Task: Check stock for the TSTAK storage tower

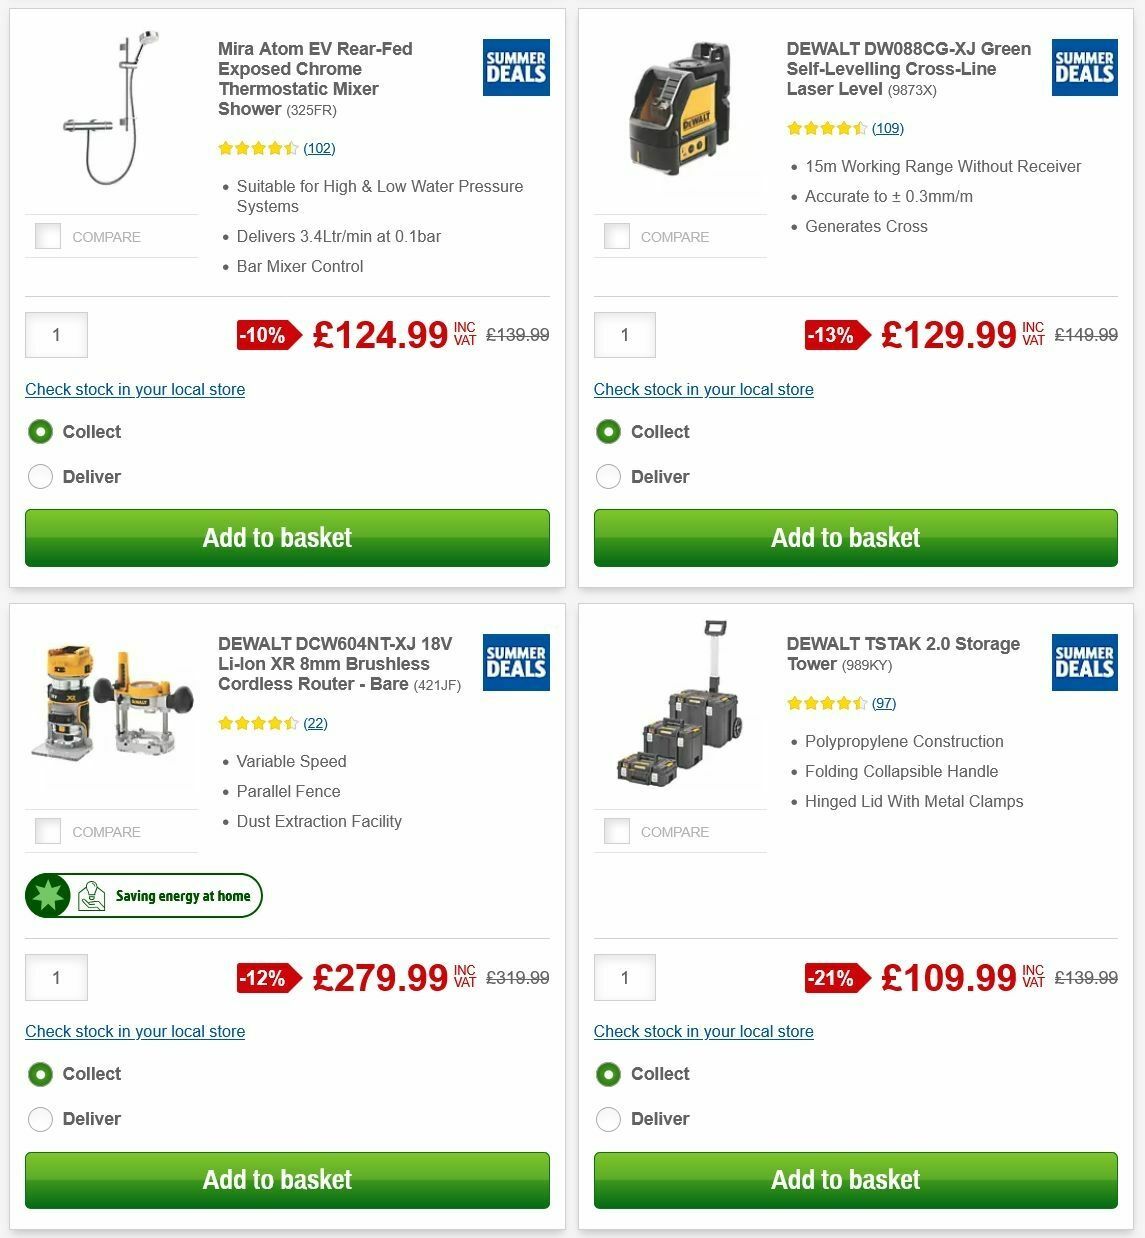Action: point(703,1031)
